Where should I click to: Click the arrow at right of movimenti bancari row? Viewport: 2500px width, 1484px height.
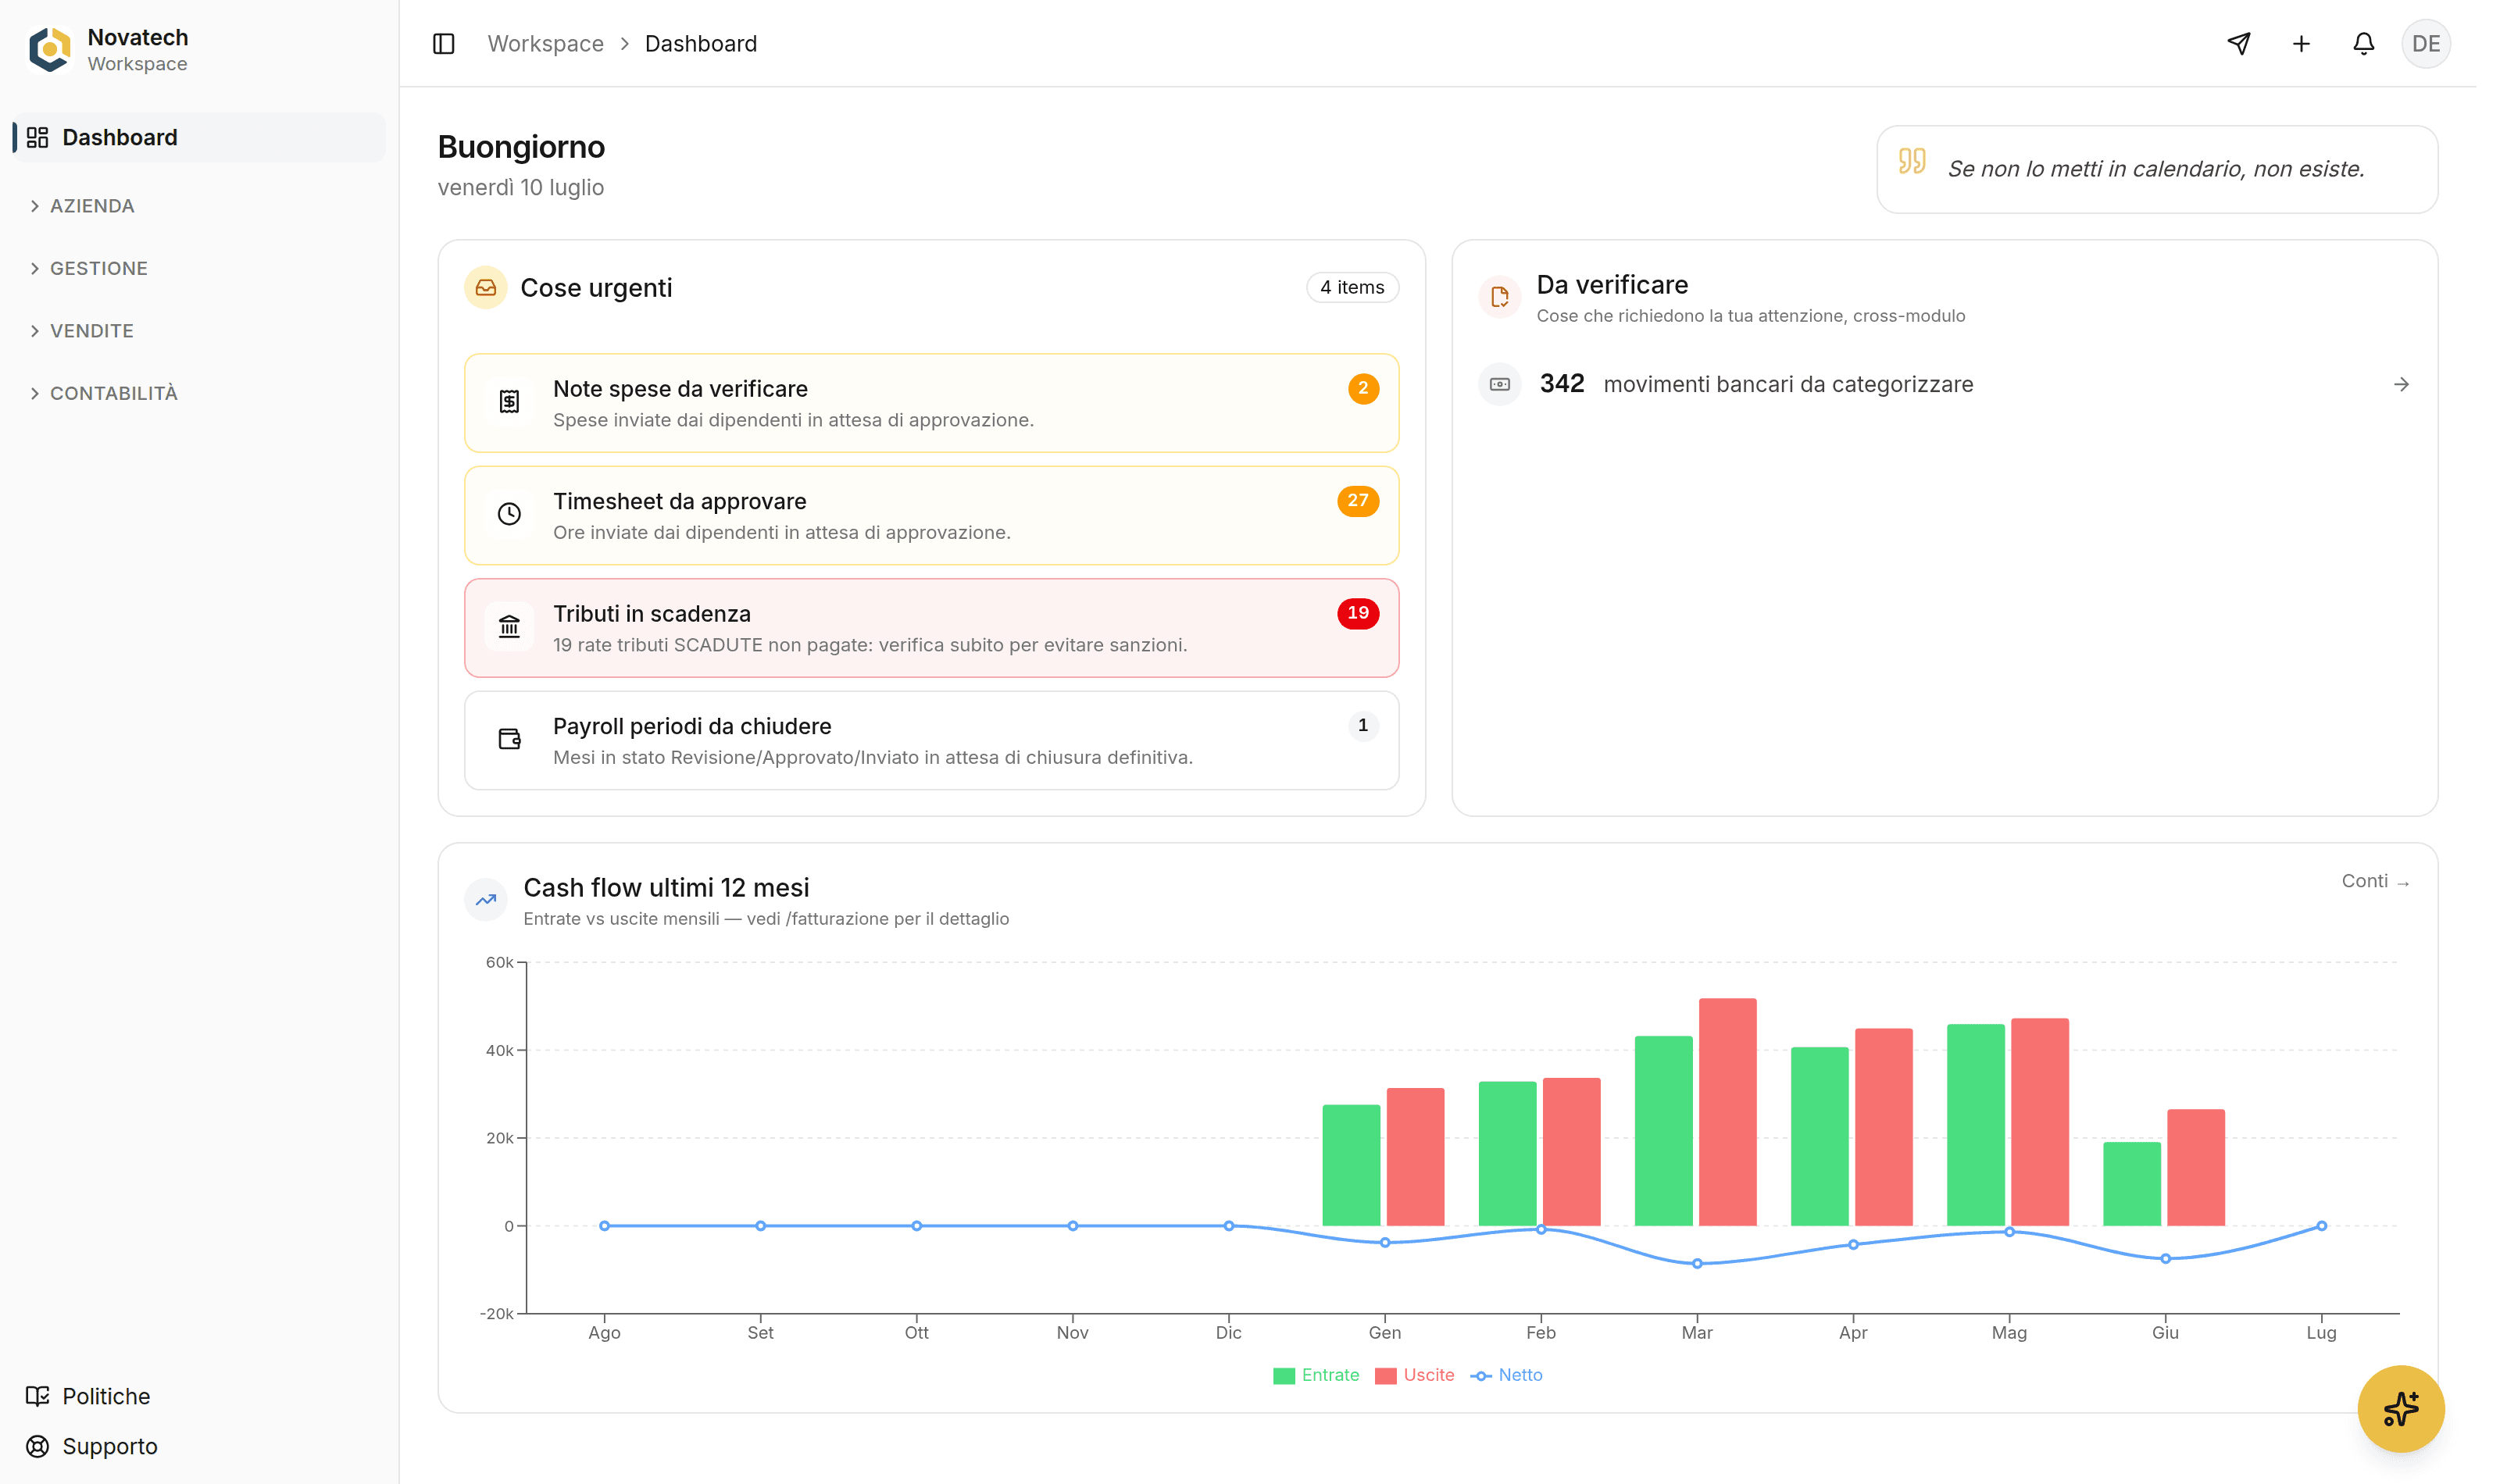[x=2401, y=385]
